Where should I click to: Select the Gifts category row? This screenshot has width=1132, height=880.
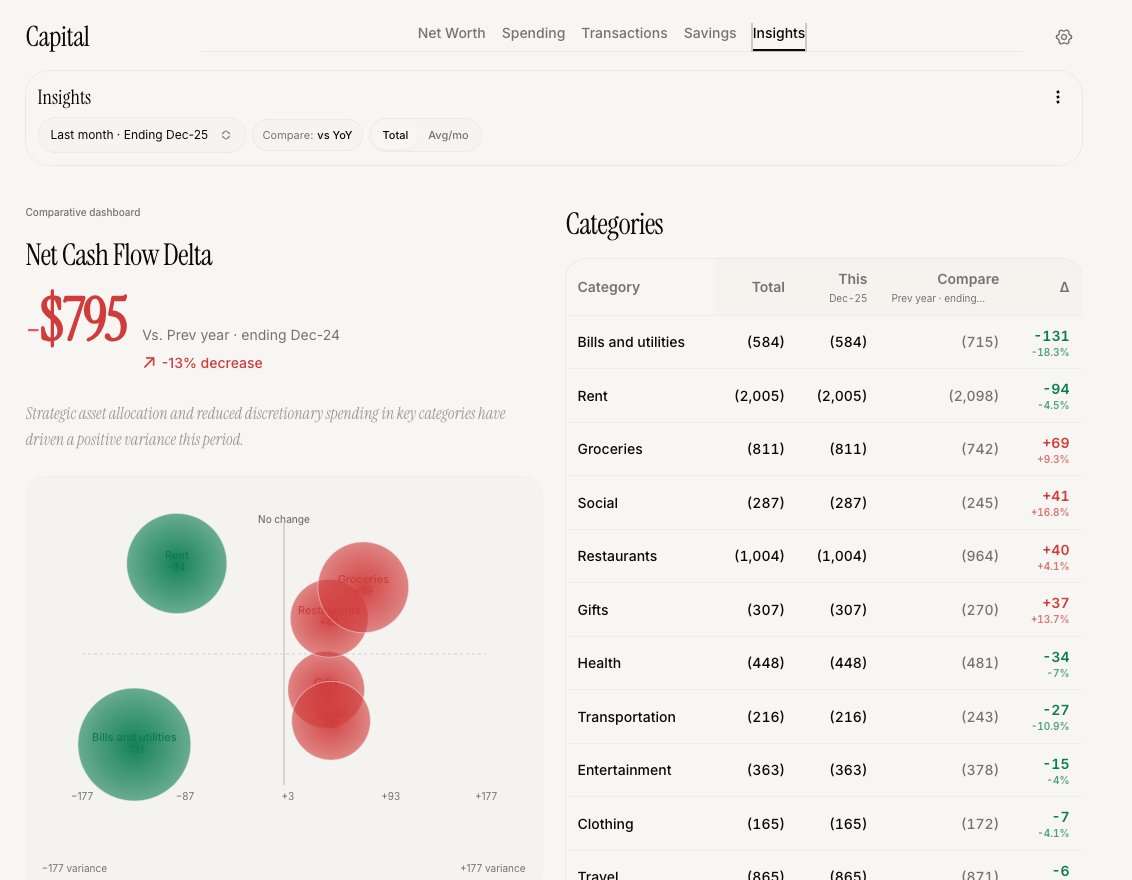point(824,610)
